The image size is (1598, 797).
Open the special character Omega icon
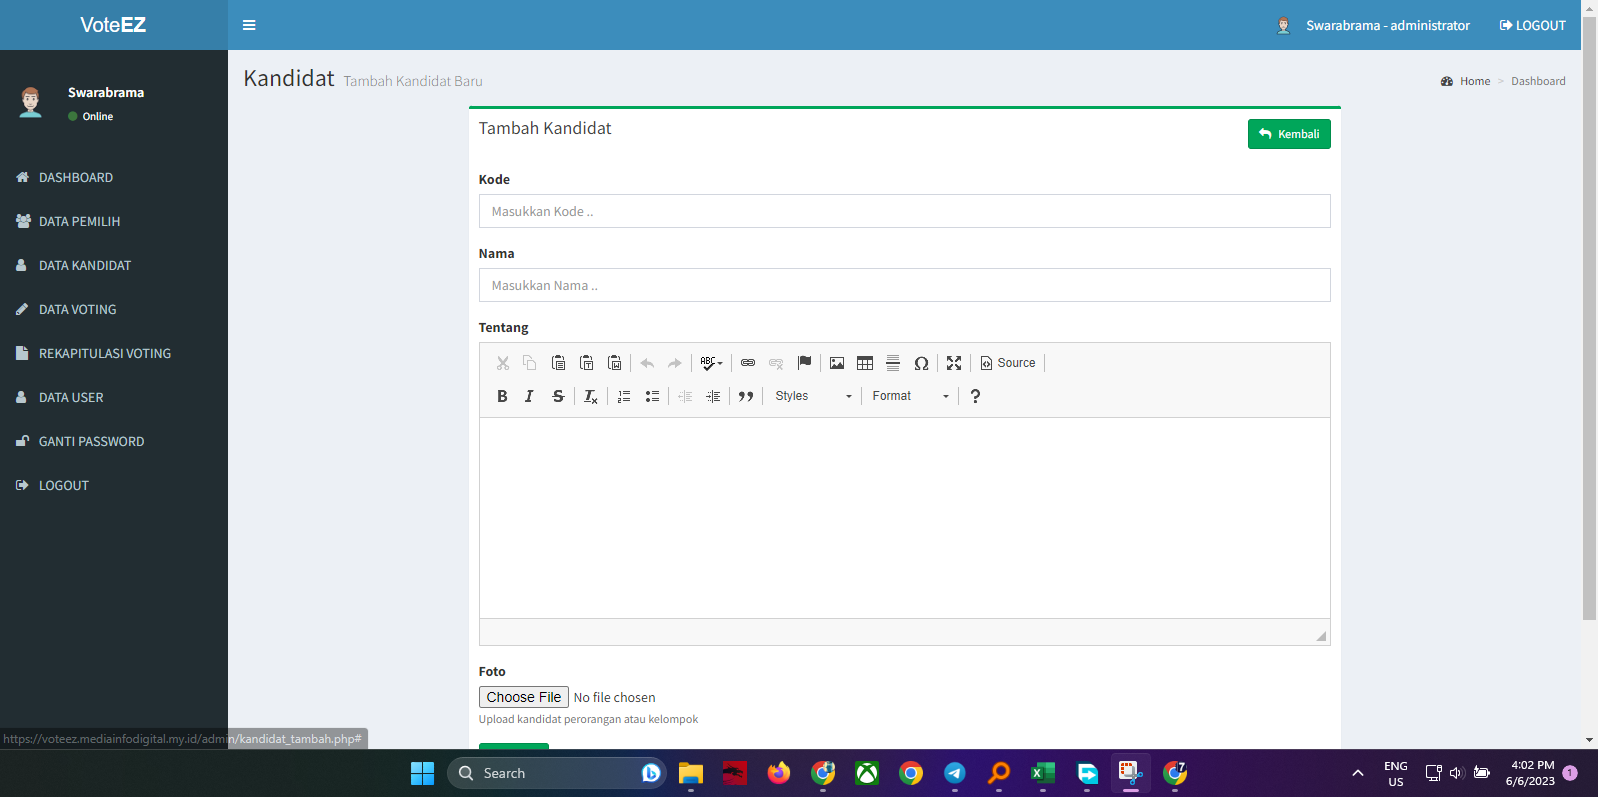[x=921, y=363]
